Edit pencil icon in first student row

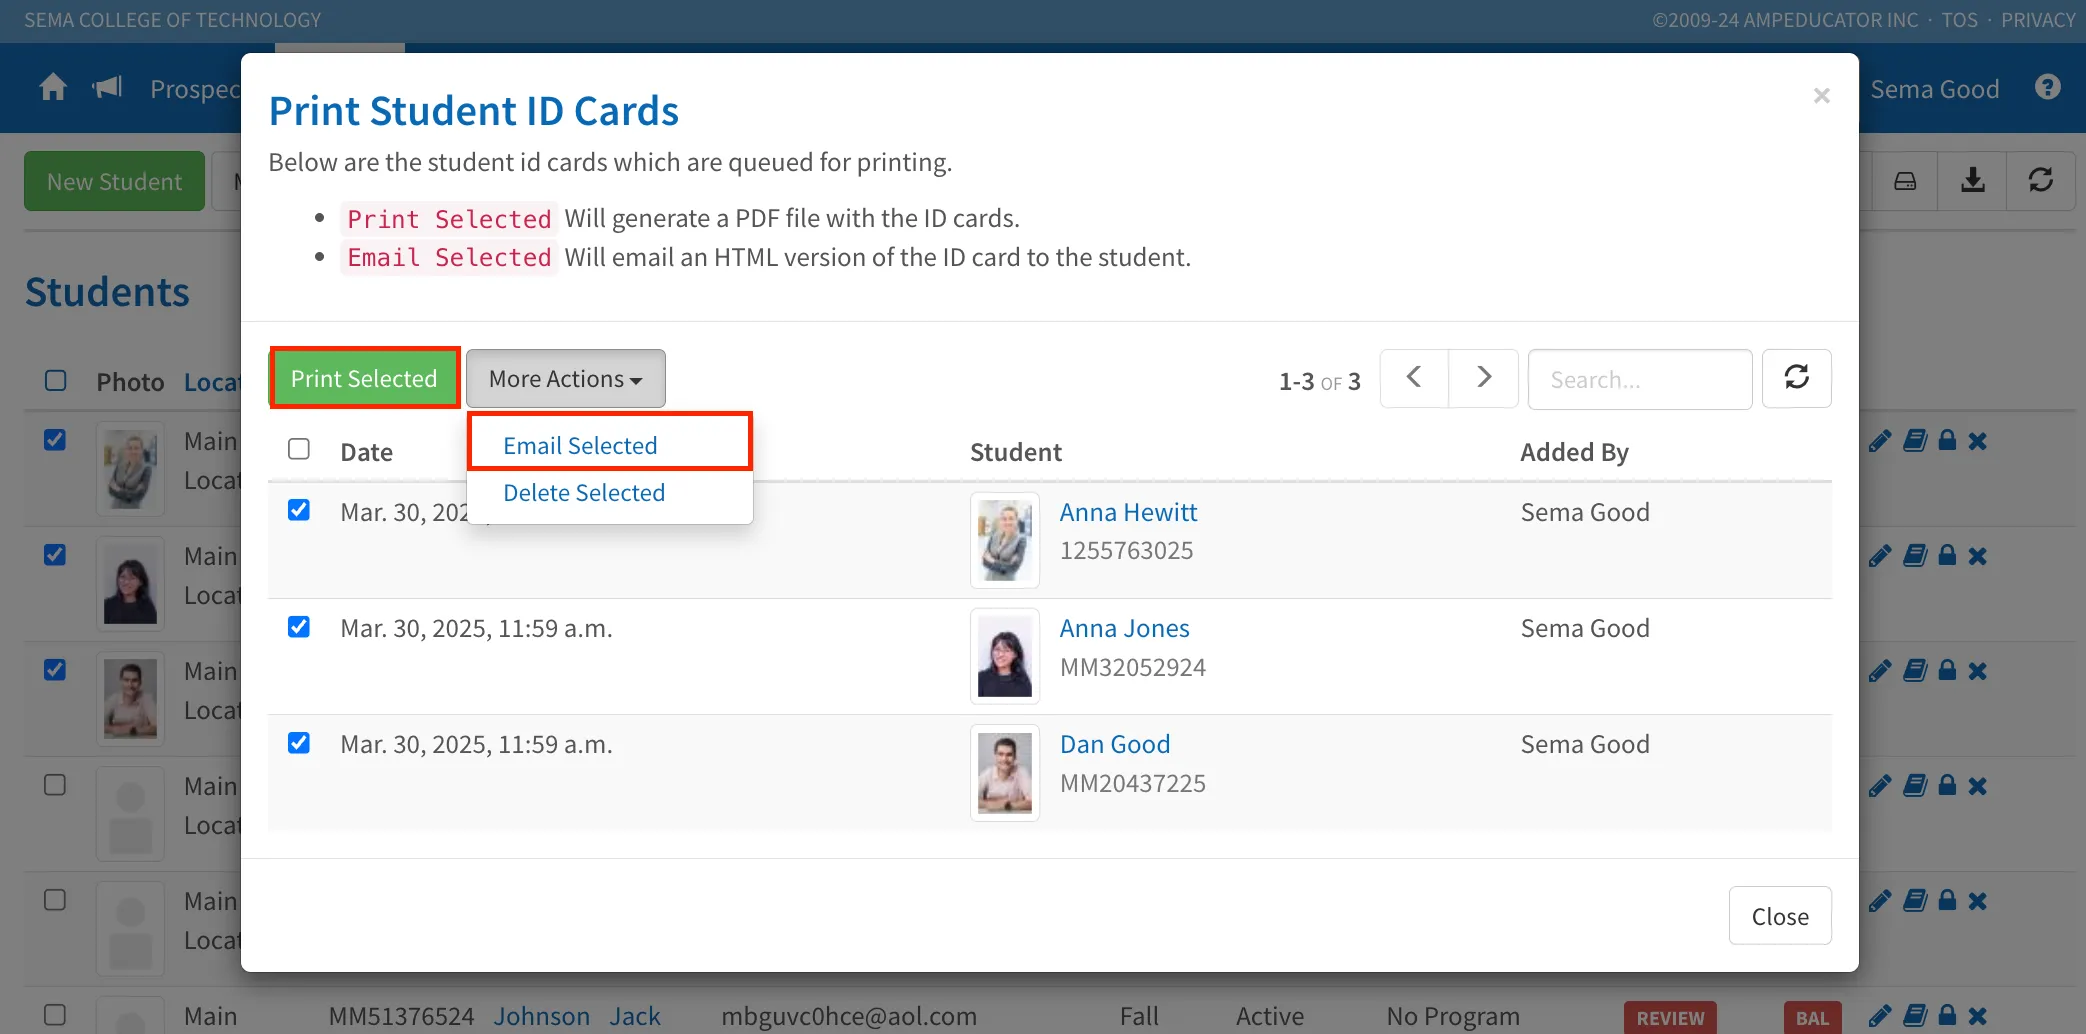coord(1880,441)
